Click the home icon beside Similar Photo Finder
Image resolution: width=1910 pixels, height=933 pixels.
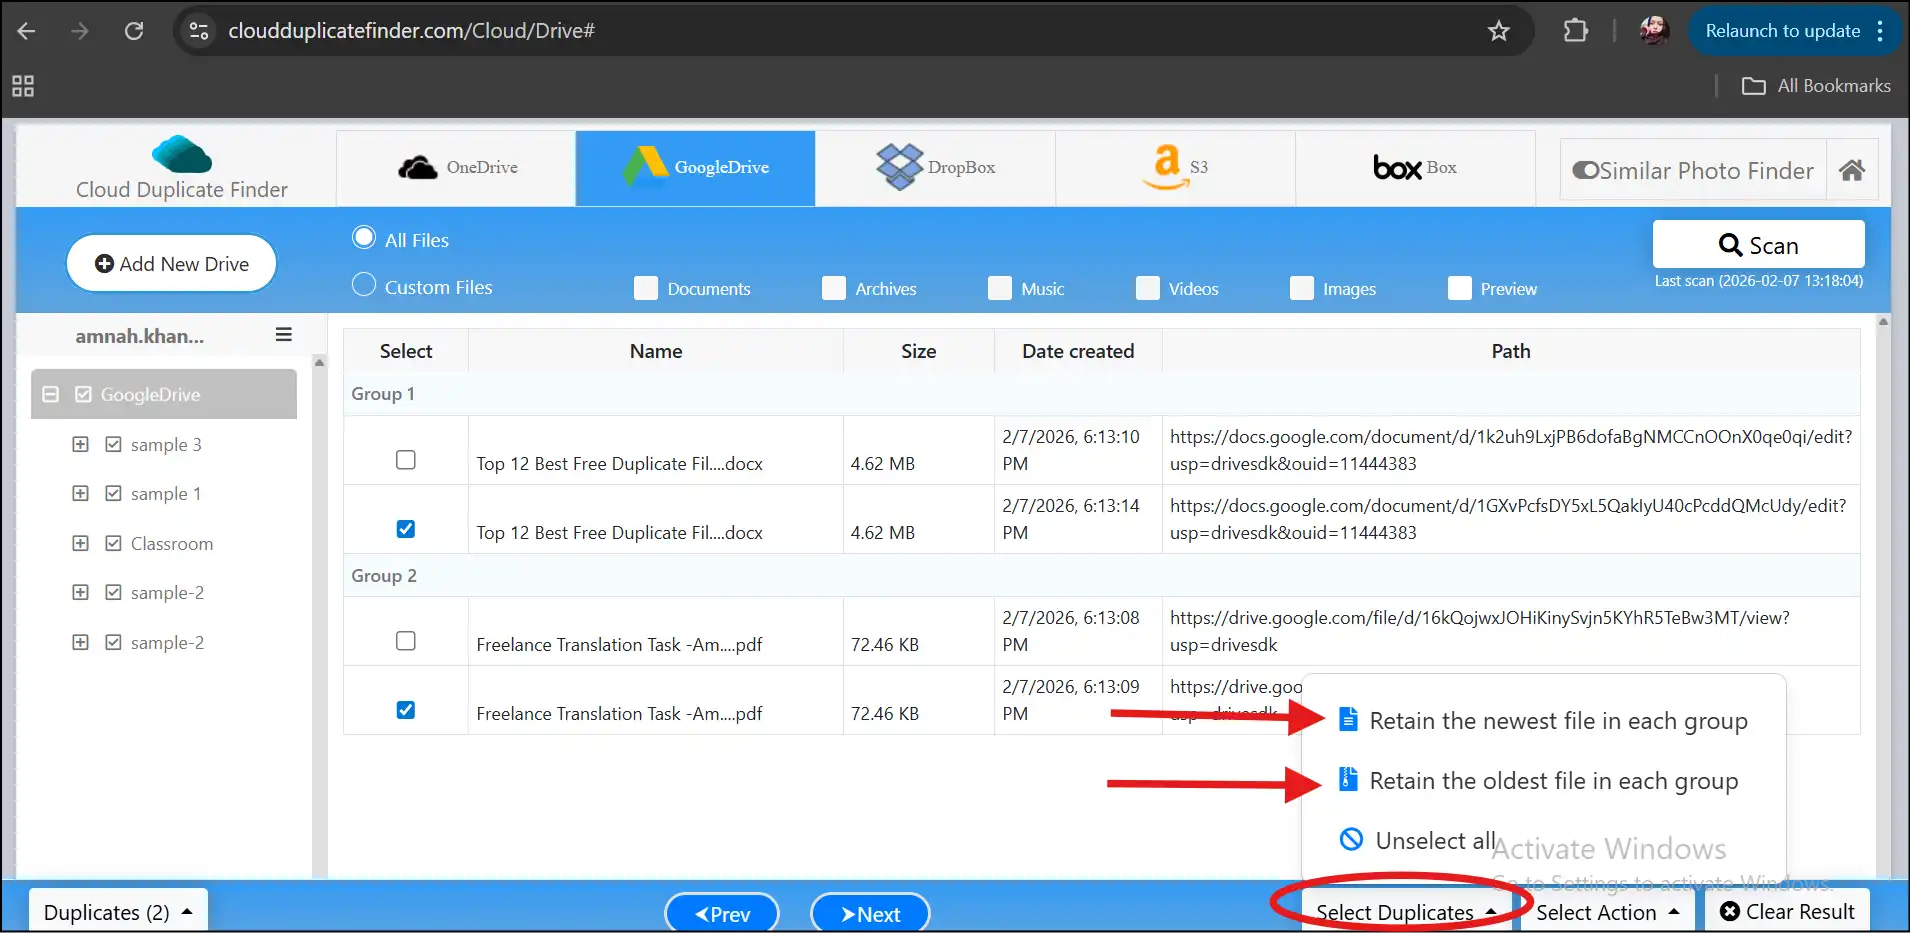pyautogui.click(x=1853, y=169)
